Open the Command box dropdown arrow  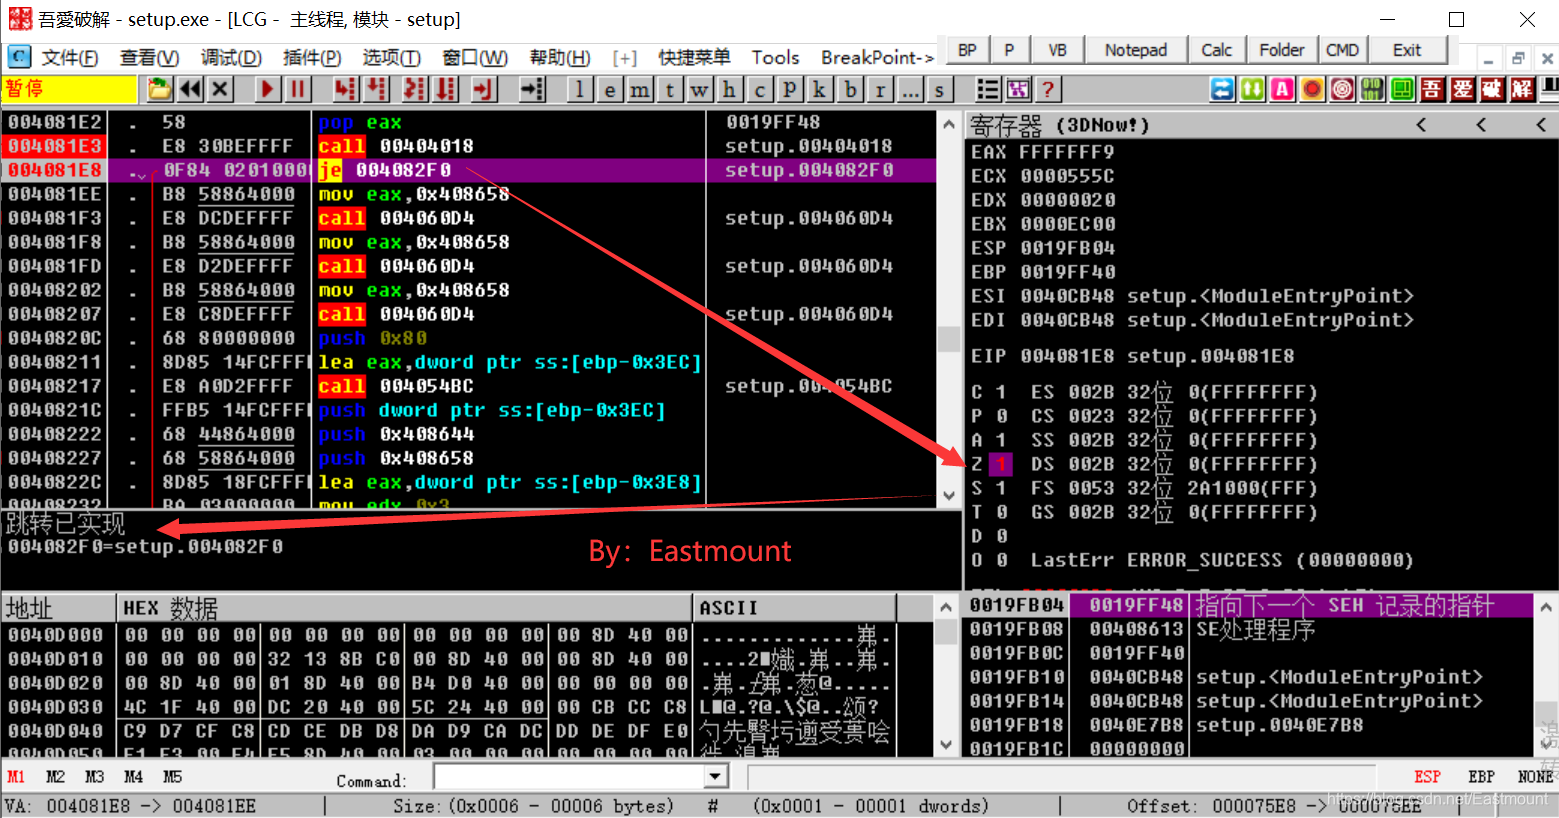coord(716,776)
